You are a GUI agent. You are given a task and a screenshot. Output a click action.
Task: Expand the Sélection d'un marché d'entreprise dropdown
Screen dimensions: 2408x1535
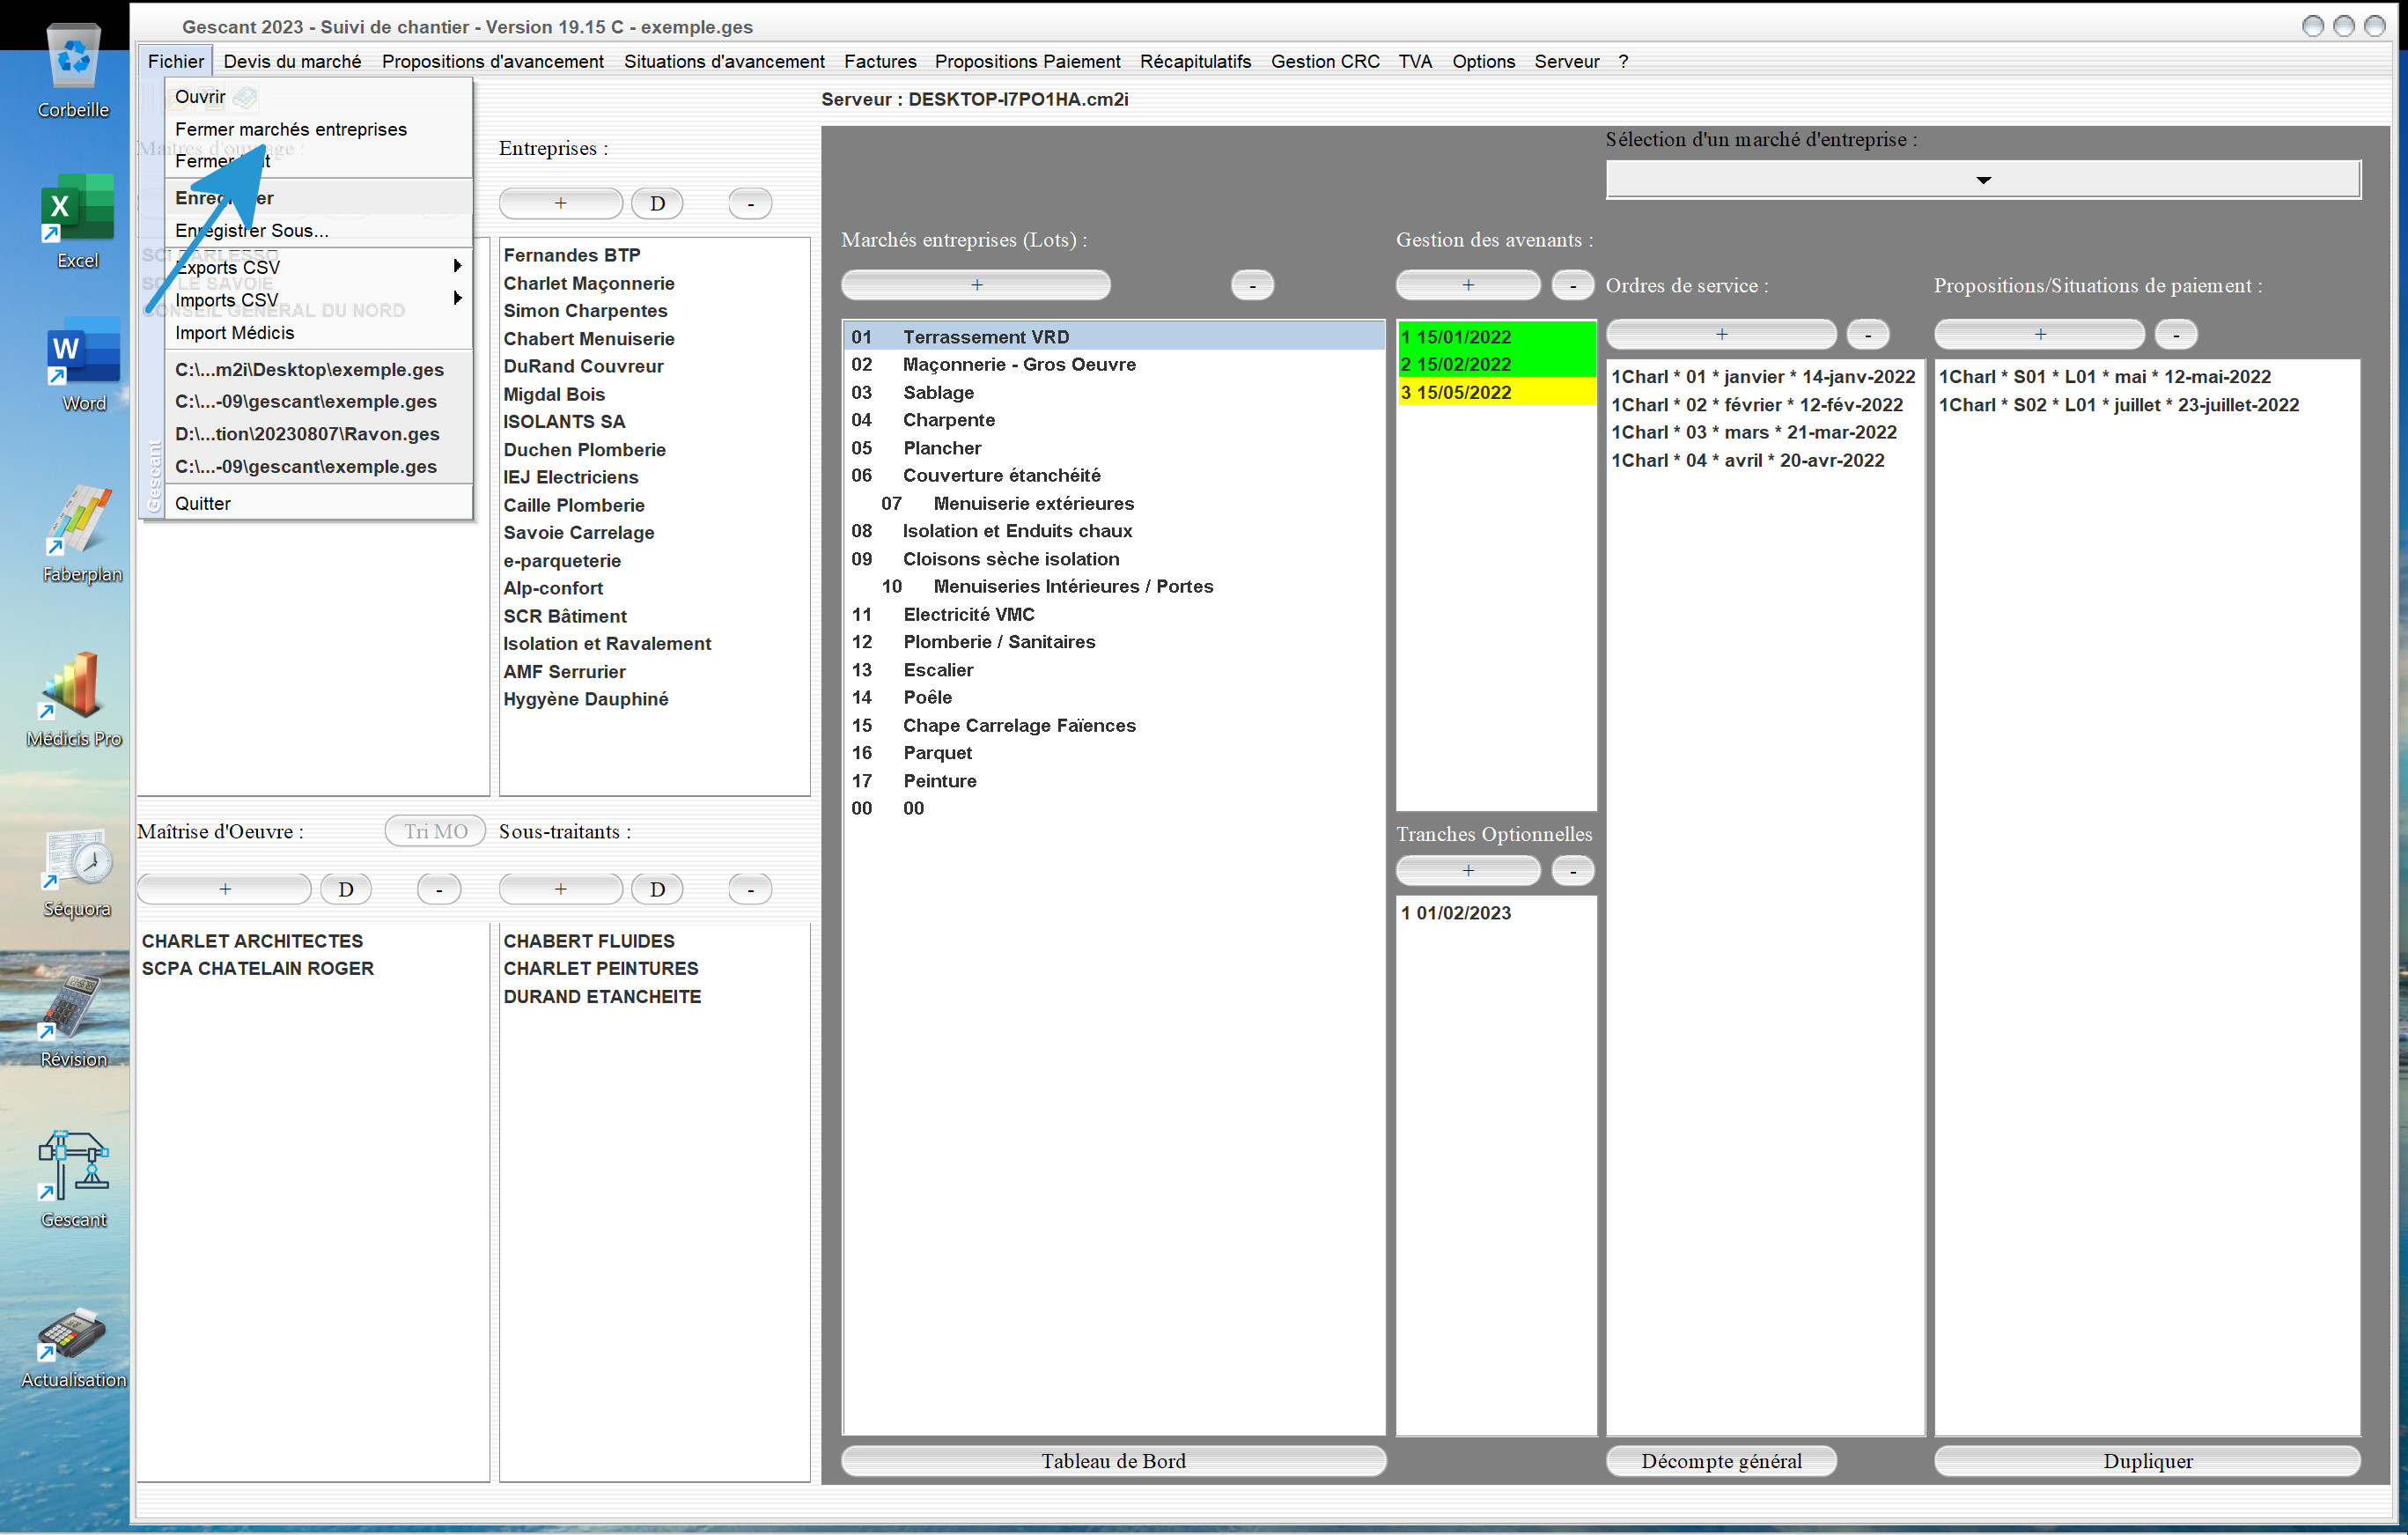pyautogui.click(x=1982, y=180)
